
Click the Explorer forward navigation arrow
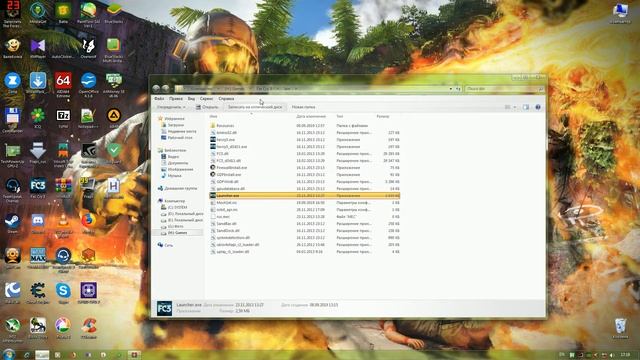[165, 88]
